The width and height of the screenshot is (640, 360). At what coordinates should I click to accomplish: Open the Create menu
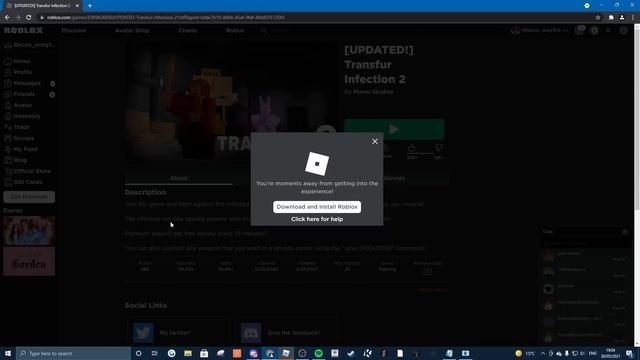[x=188, y=30]
